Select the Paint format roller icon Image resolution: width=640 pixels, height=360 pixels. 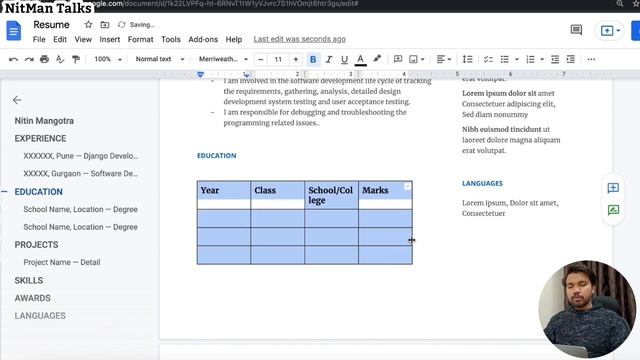[x=76, y=60]
